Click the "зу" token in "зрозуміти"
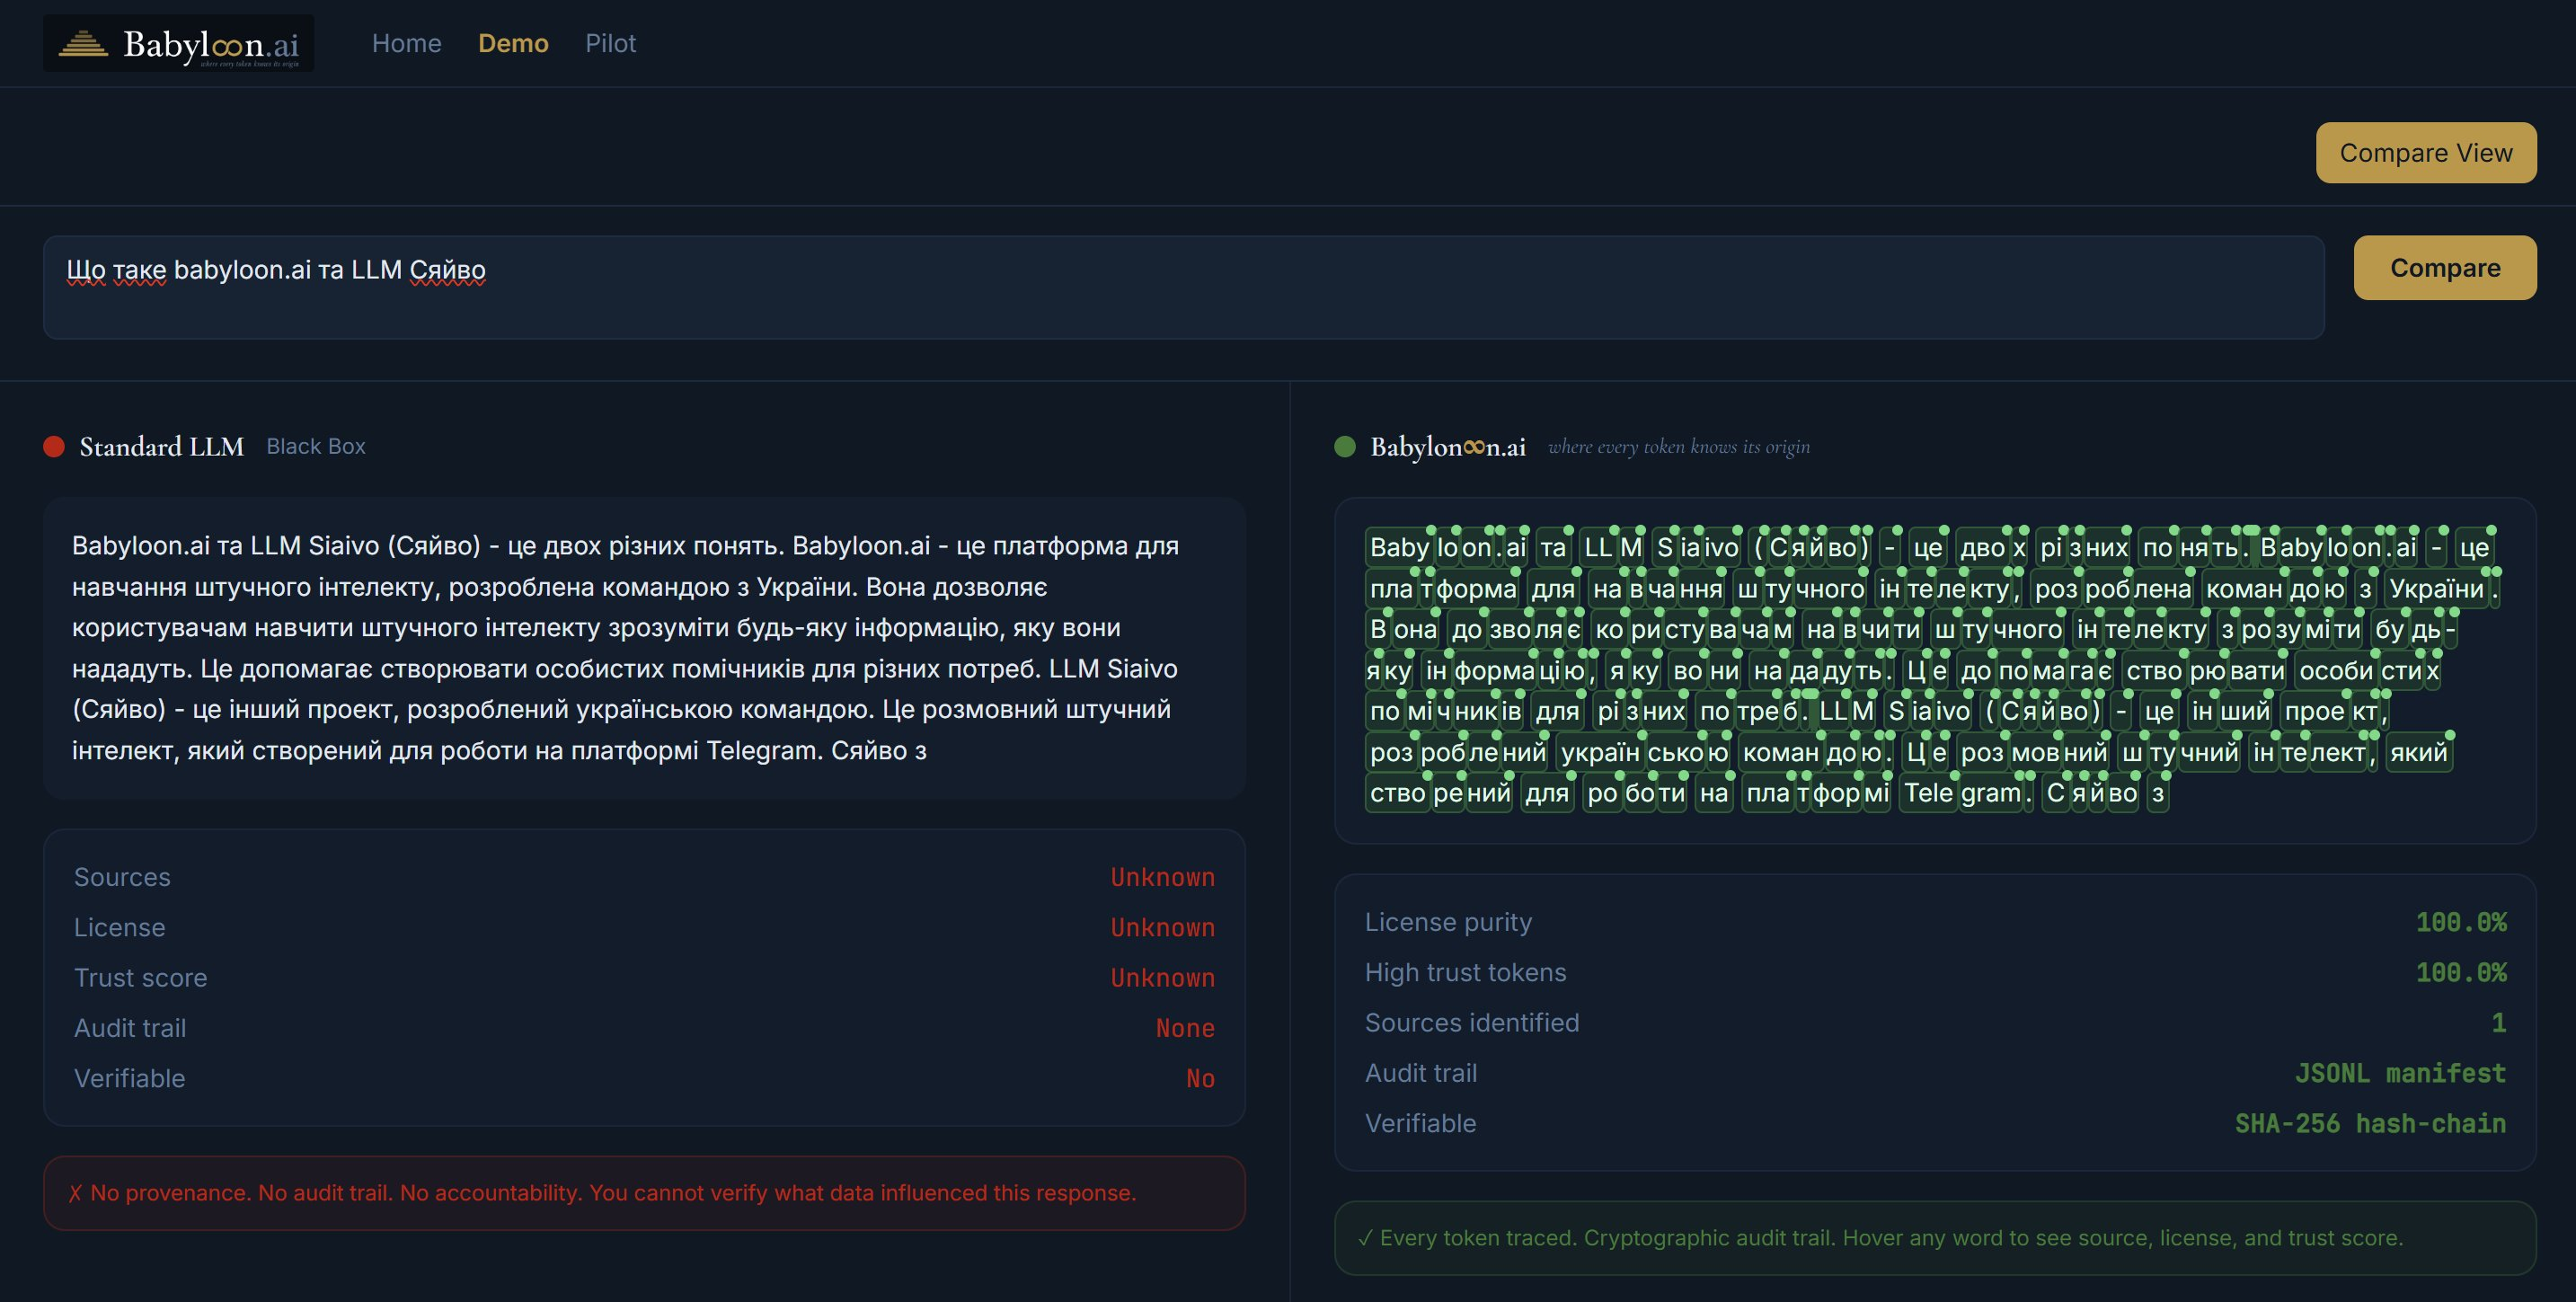This screenshot has width=2576, height=1302. click(x=2288, y=630)
